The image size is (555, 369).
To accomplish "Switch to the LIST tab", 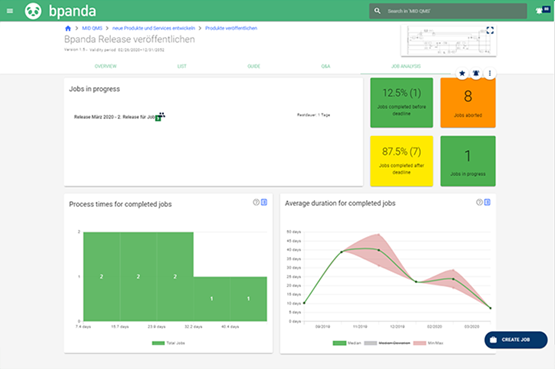I will coord(182,66).
